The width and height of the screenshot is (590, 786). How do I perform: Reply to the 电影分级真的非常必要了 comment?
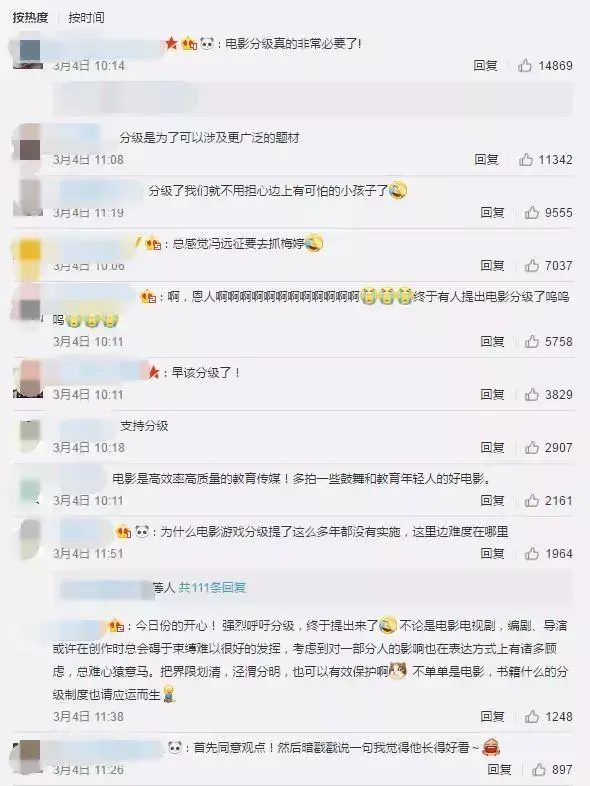(485, 65)
